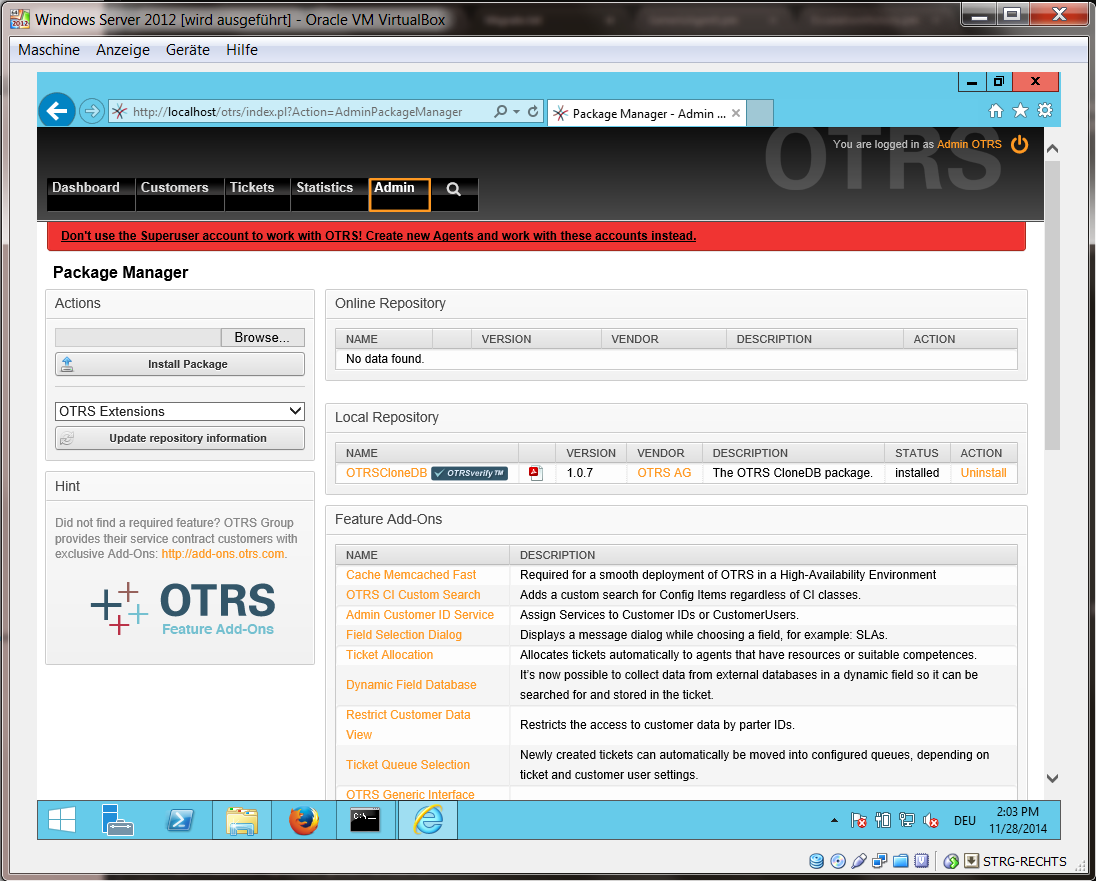This screenshot has width=1100, height=883.
Task: Open the PDF icon next to OTRSCloneDB
Action: tap(534, 472)
